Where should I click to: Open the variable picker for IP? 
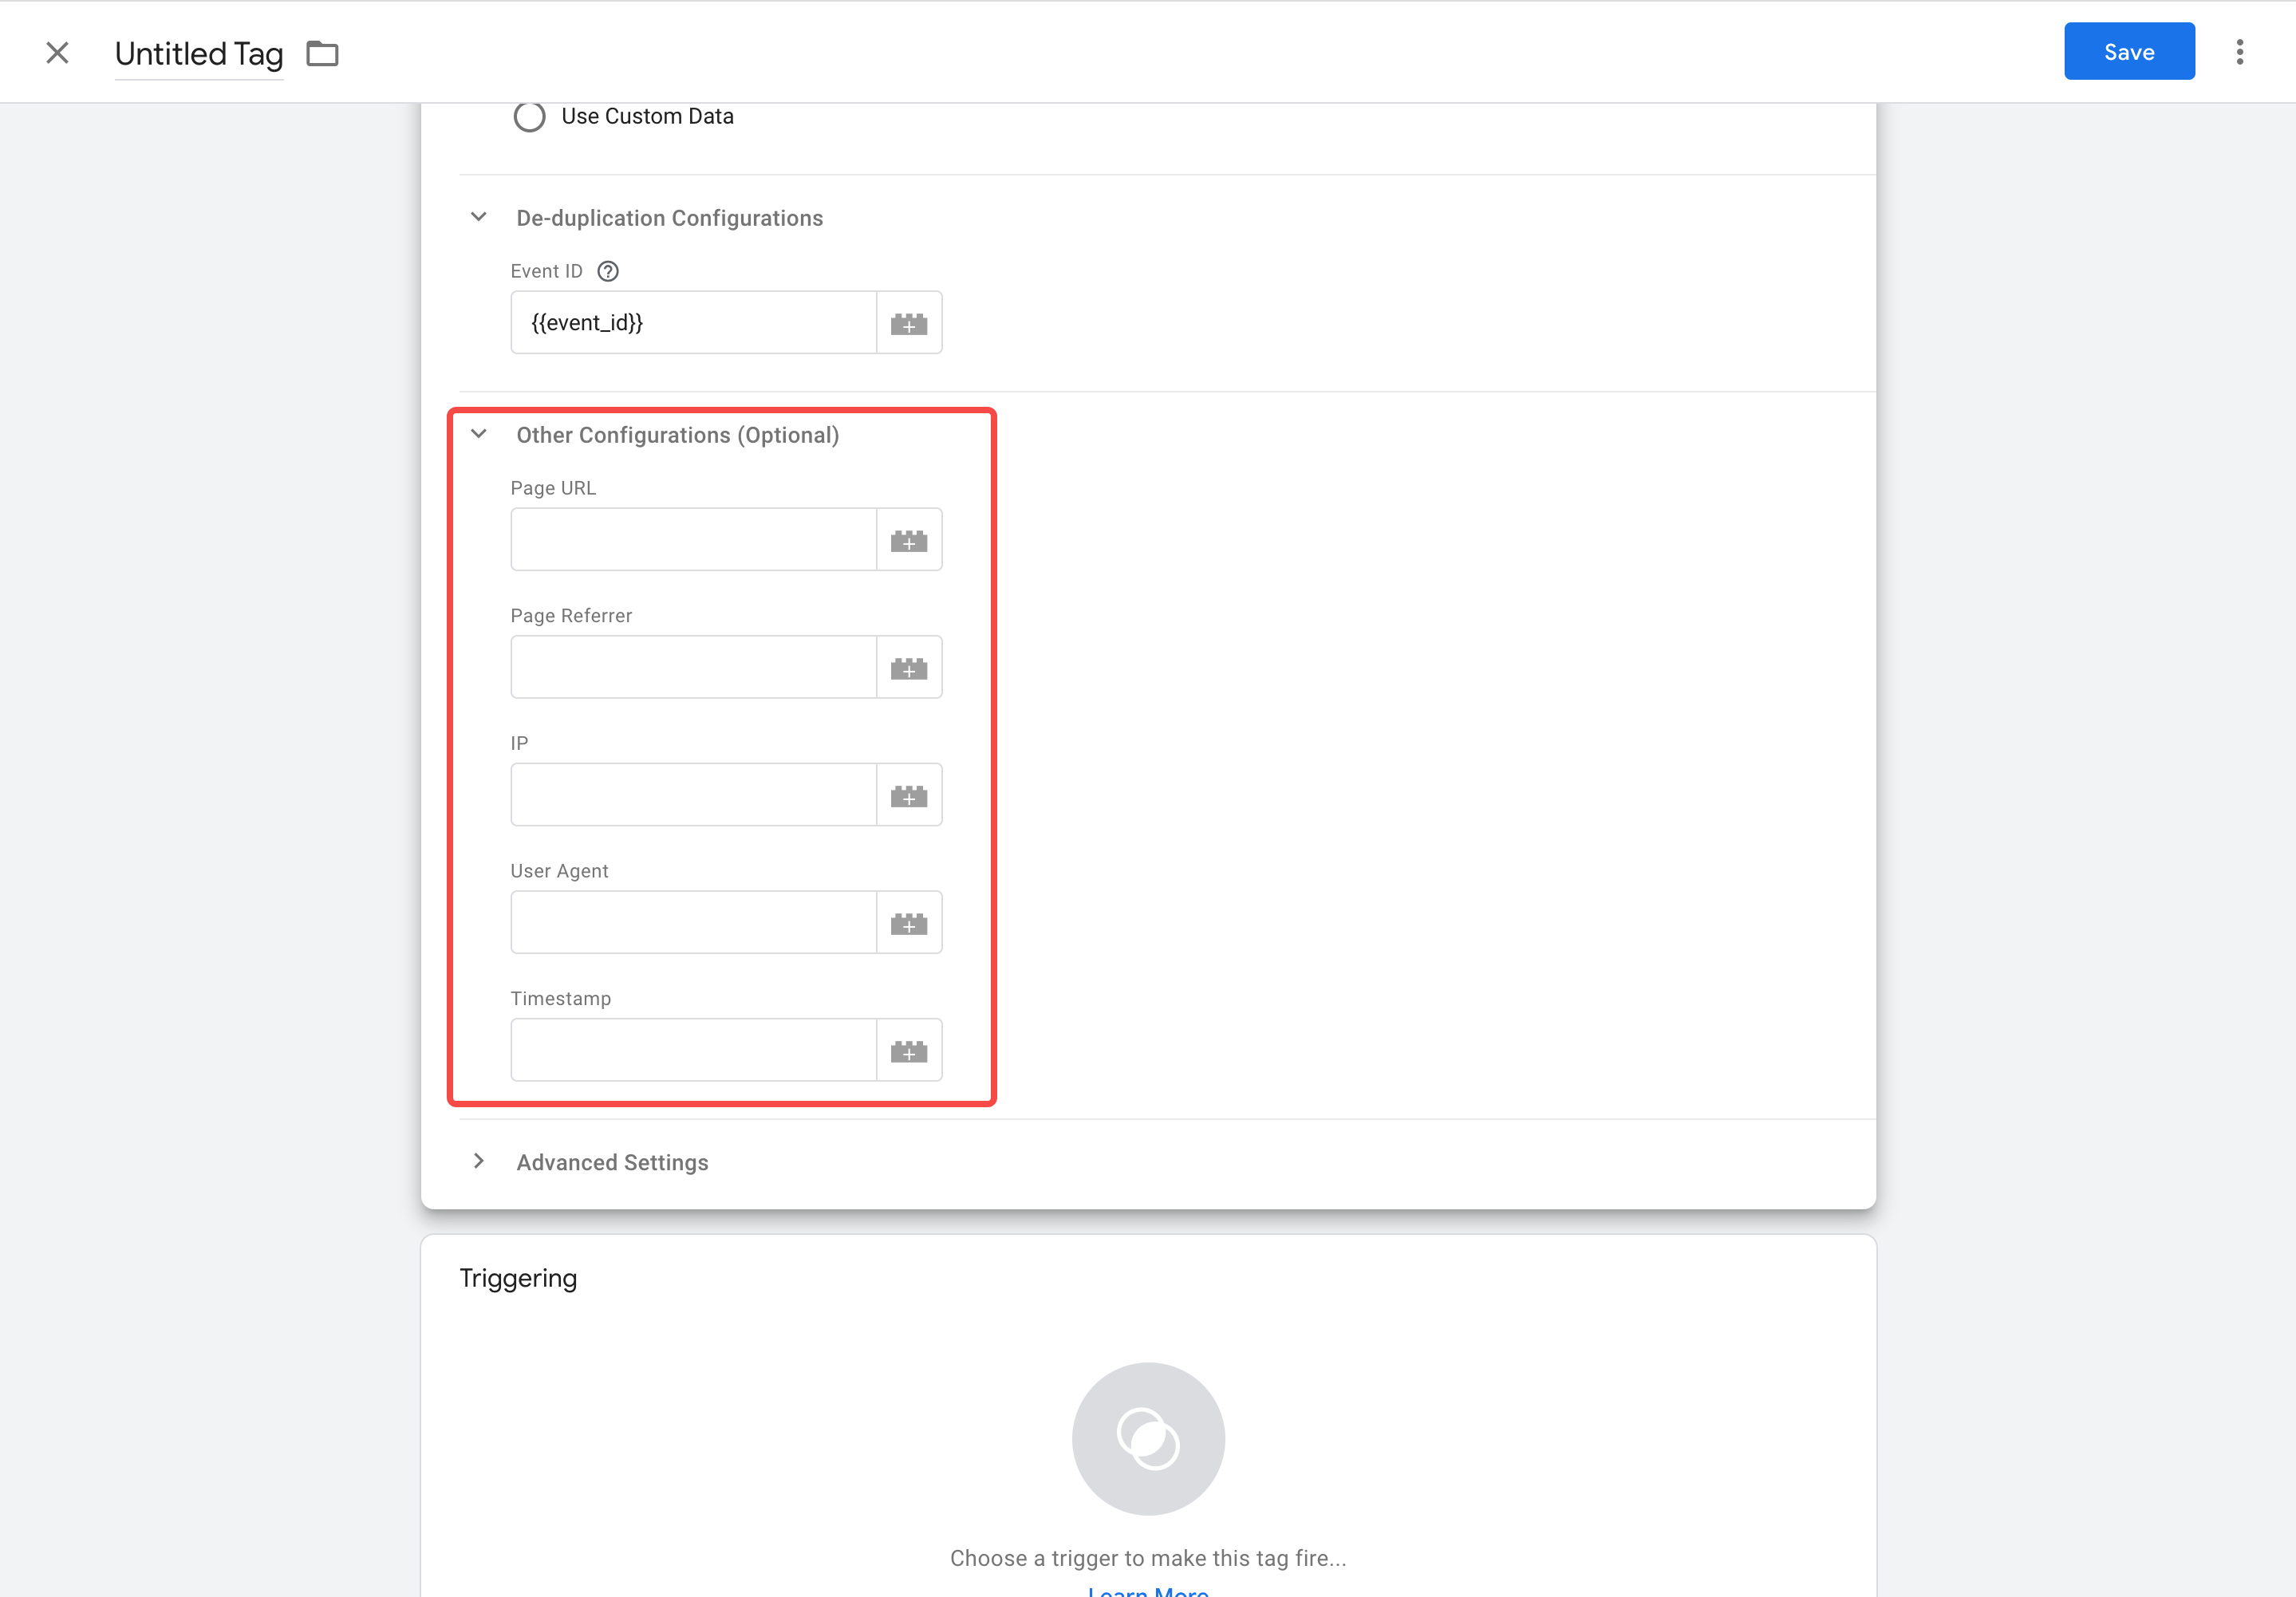(909, 794)
